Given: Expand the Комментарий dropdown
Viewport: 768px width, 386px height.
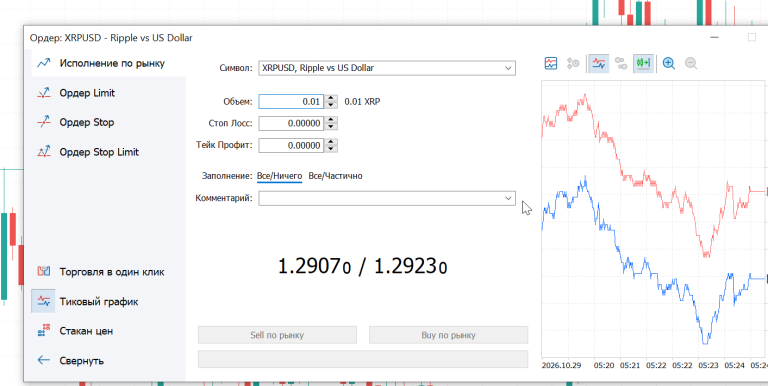Looking at the screenshot, I should point(508,198).
